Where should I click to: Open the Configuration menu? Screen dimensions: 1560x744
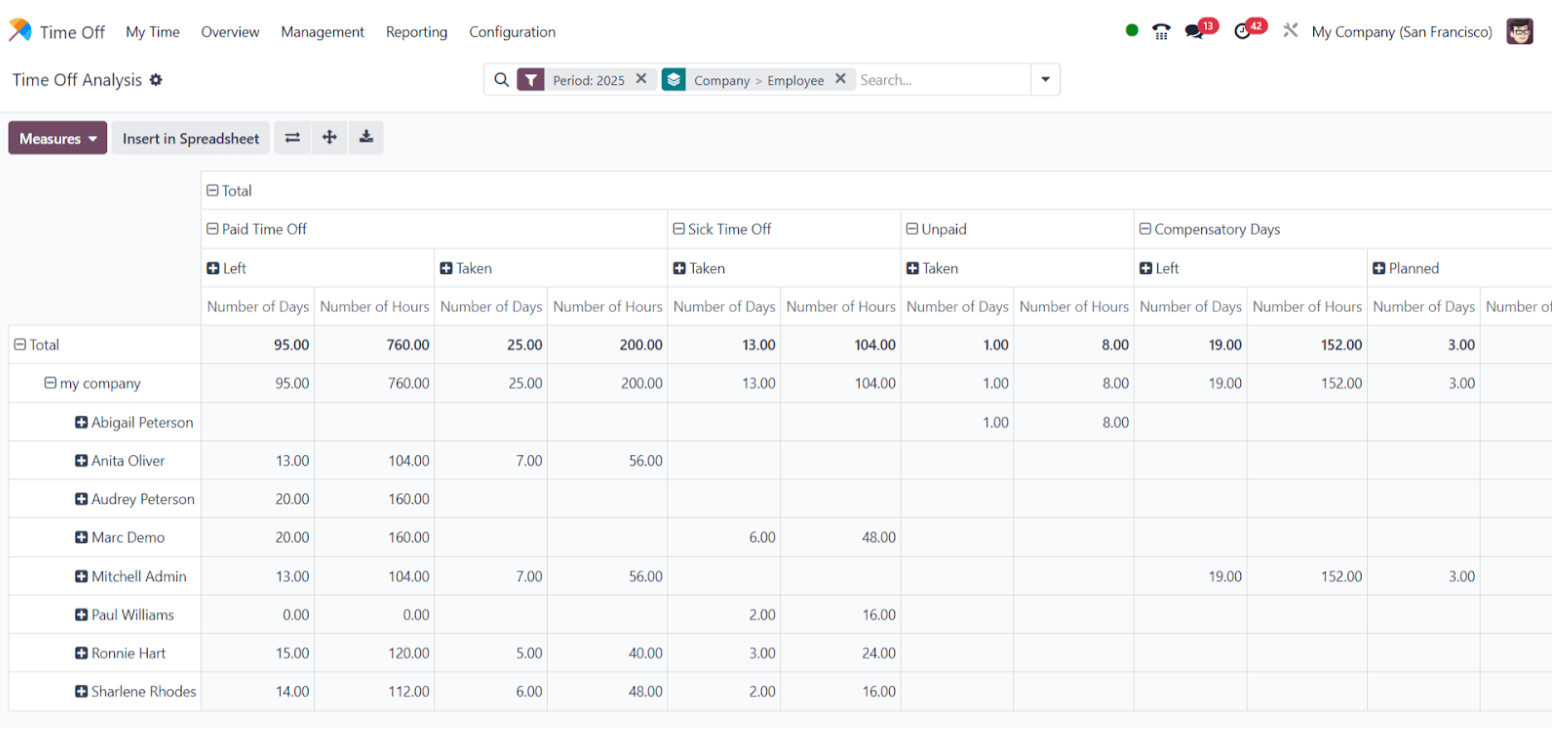[x=512, y=32]
